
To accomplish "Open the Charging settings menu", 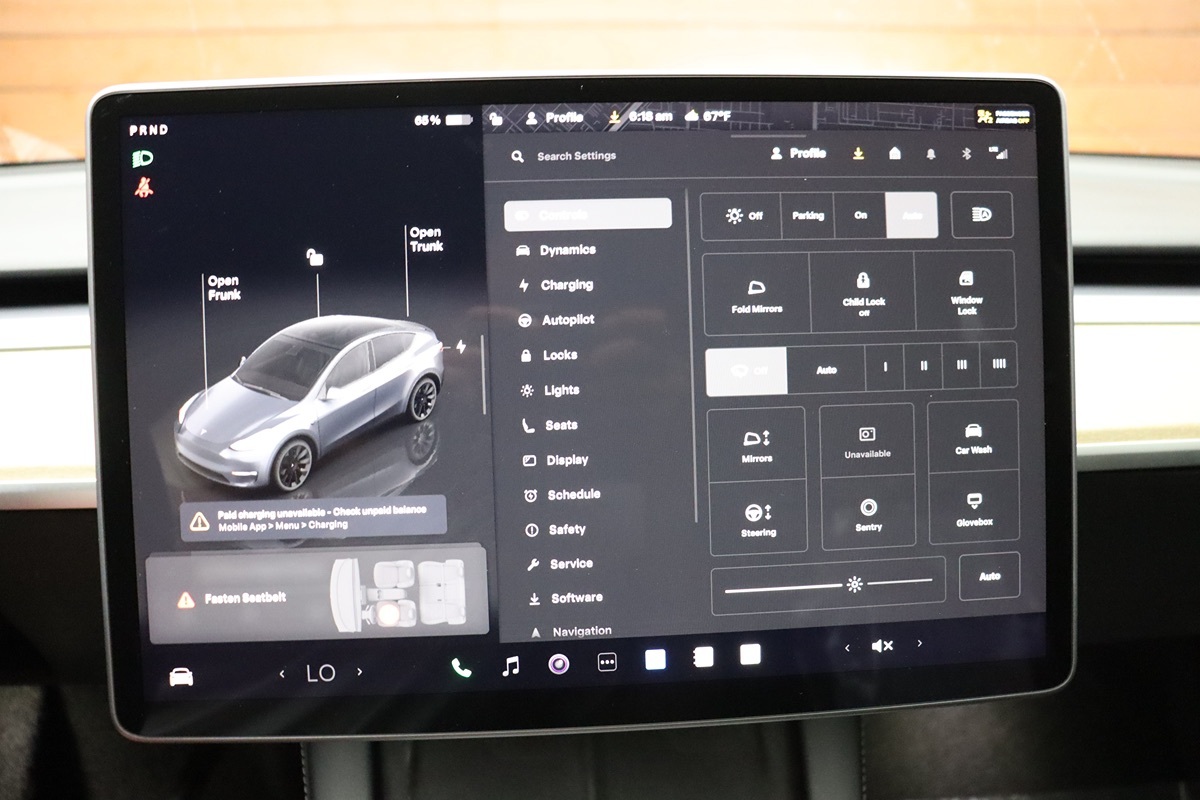I will pos(566,285).
